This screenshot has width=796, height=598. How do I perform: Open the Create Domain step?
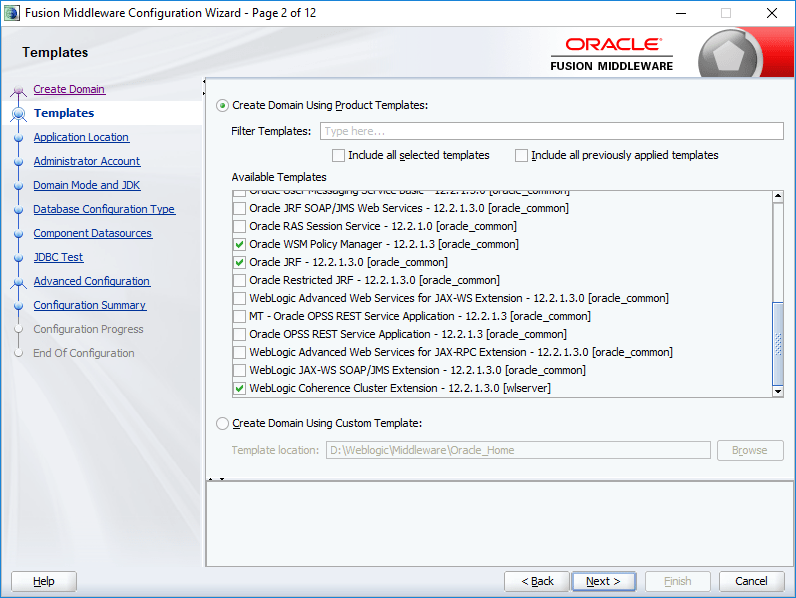pos(69,89)
